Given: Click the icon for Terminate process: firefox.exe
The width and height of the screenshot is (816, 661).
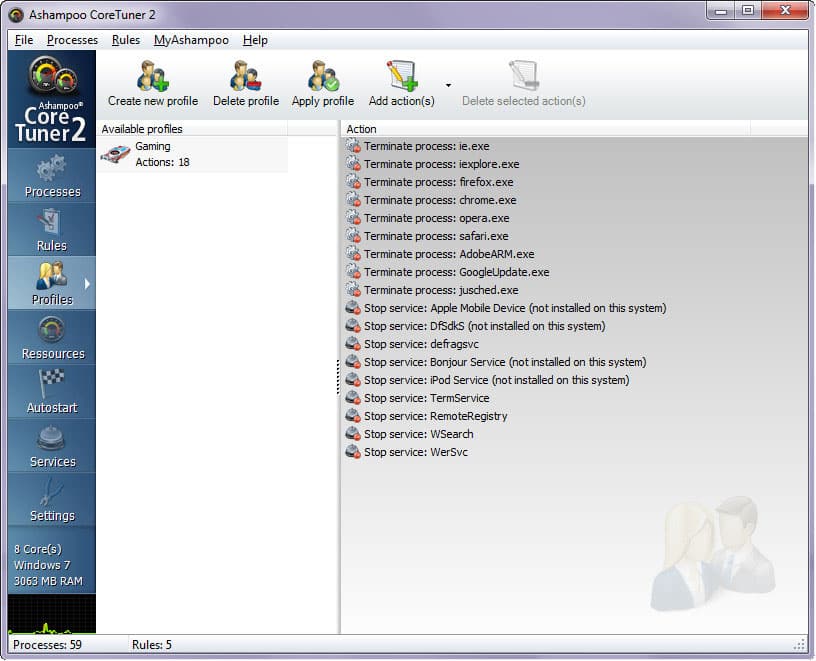Looking at the screenshot, I should pos(353,182).
